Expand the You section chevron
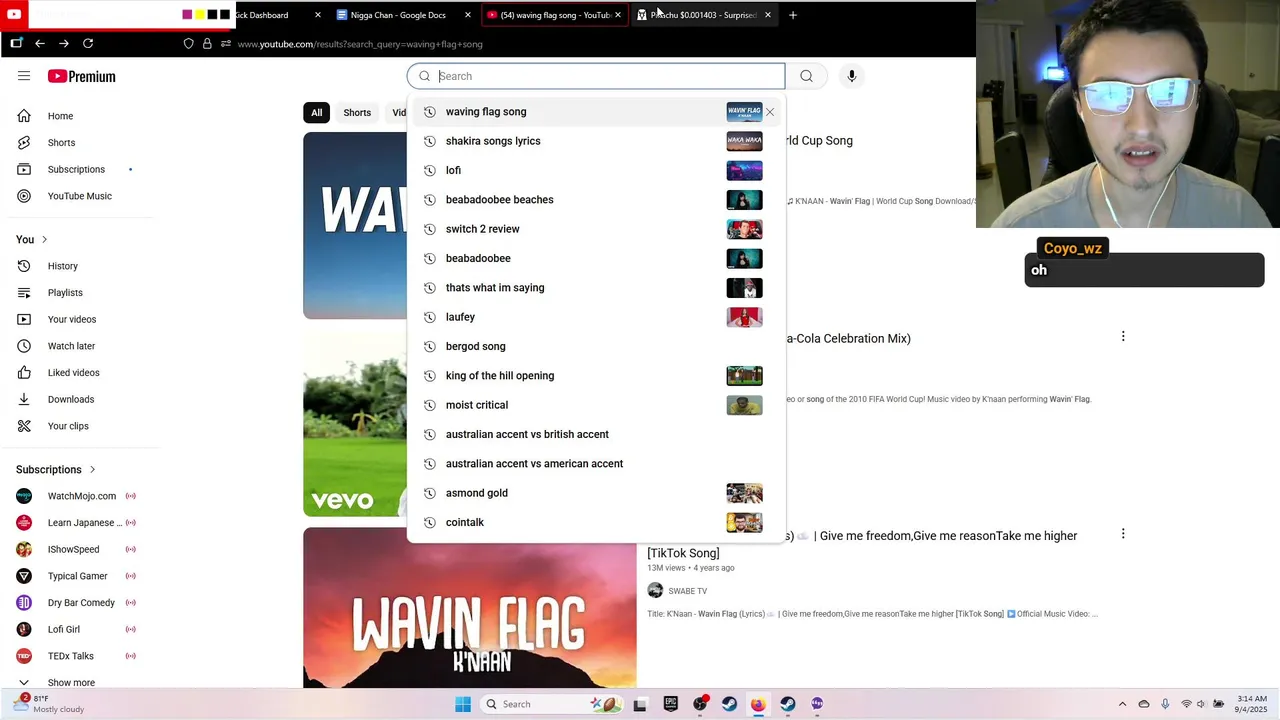 click(x=44, y=239)
